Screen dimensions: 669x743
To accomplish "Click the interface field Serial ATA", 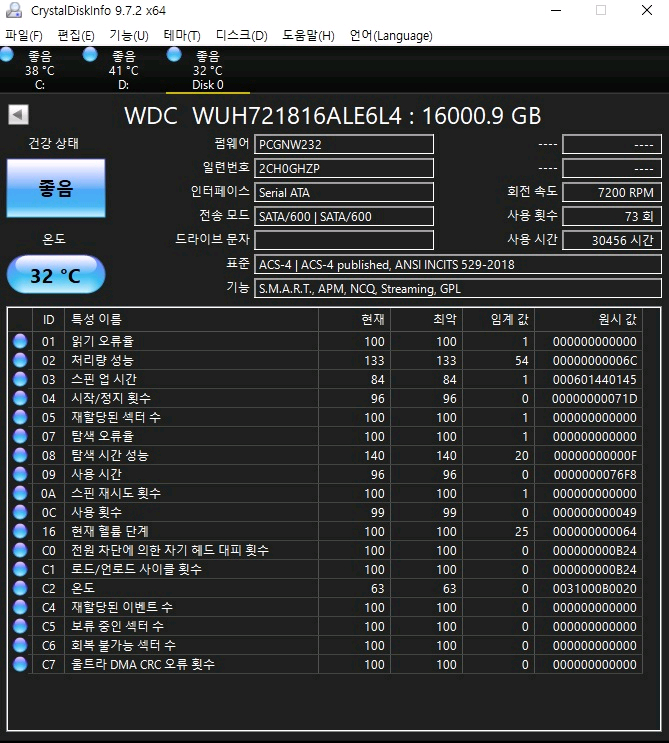I will pyautogui.click(x=344, y=192).
